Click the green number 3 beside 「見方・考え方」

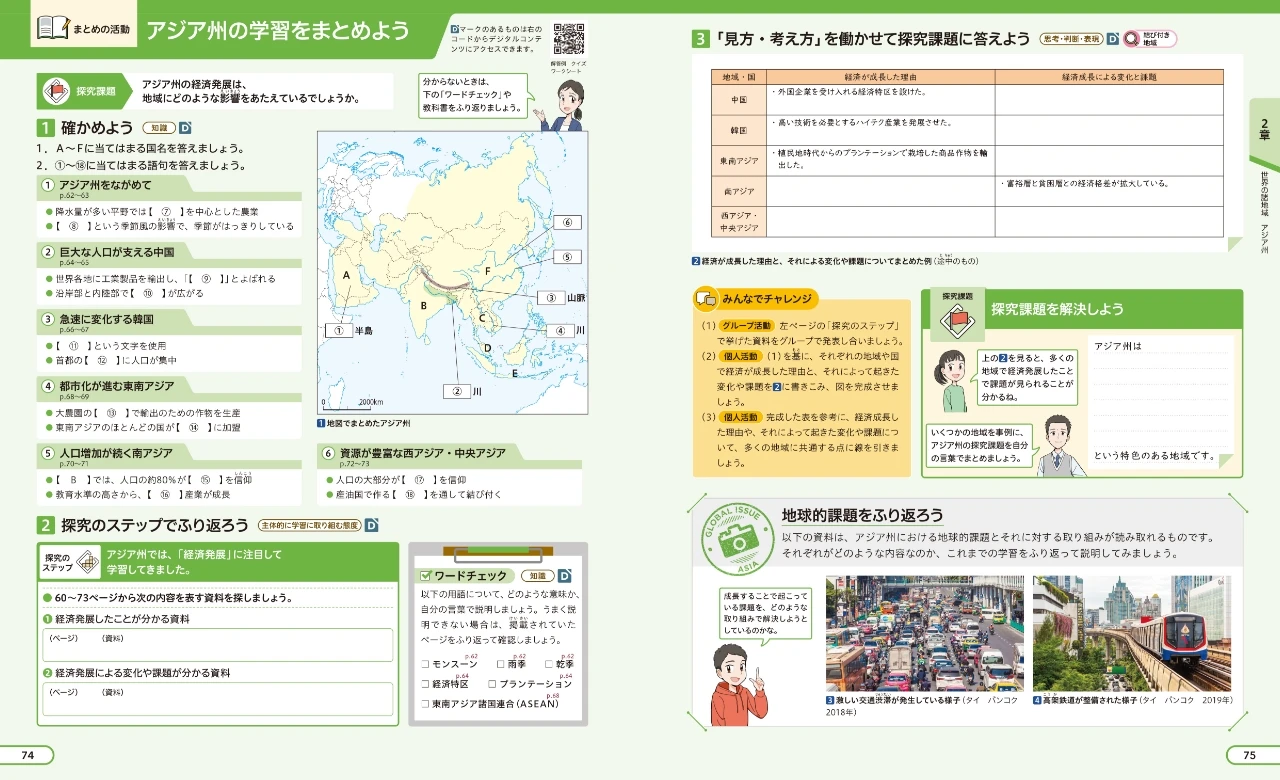701,39
